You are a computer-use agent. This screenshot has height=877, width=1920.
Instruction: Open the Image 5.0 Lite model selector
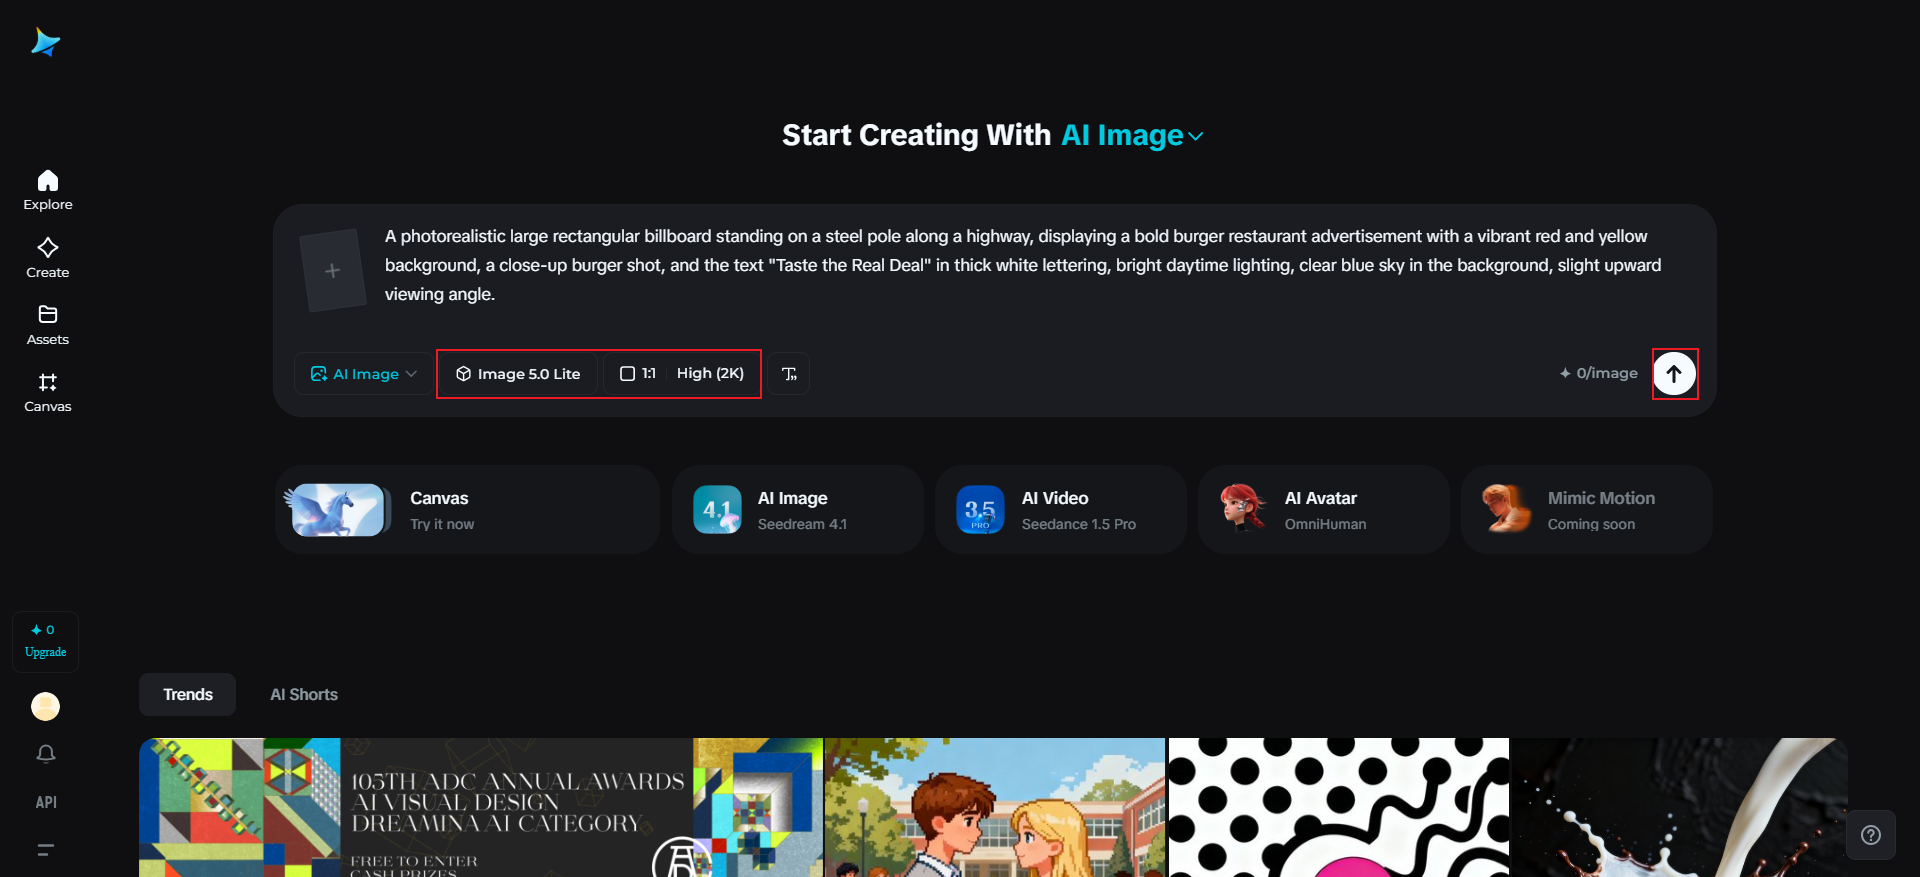[x=518, y=374]
